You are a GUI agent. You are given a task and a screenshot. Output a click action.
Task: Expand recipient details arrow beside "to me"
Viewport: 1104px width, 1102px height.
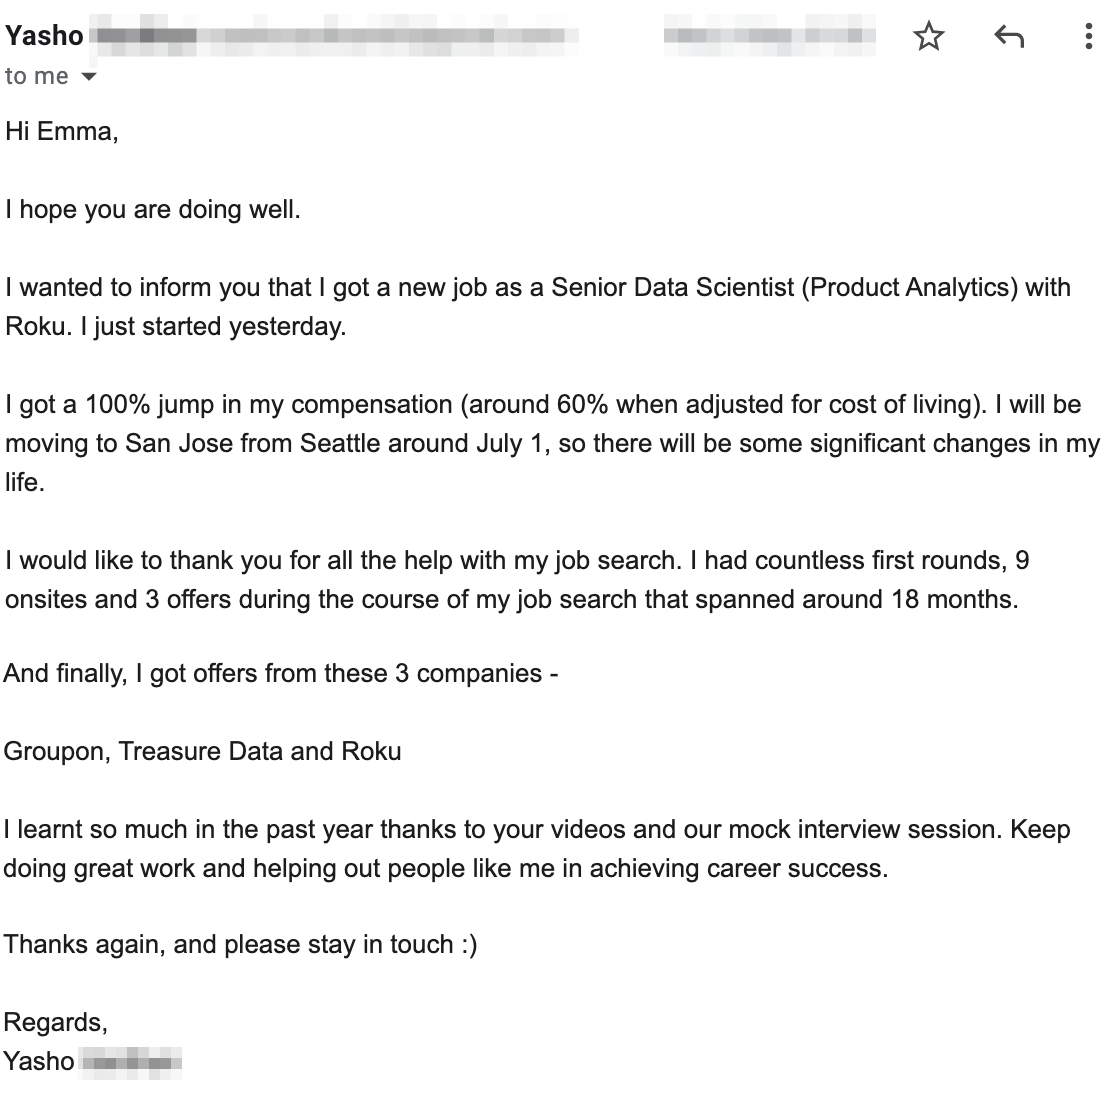88,77
